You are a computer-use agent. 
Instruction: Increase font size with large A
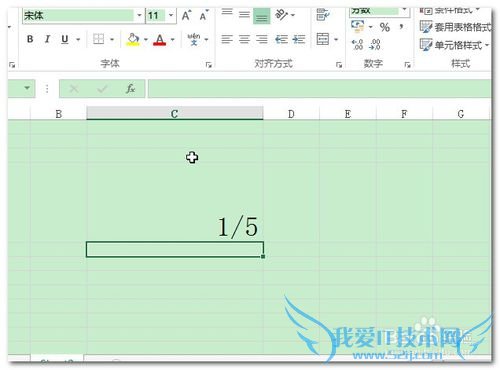(186, 15)
